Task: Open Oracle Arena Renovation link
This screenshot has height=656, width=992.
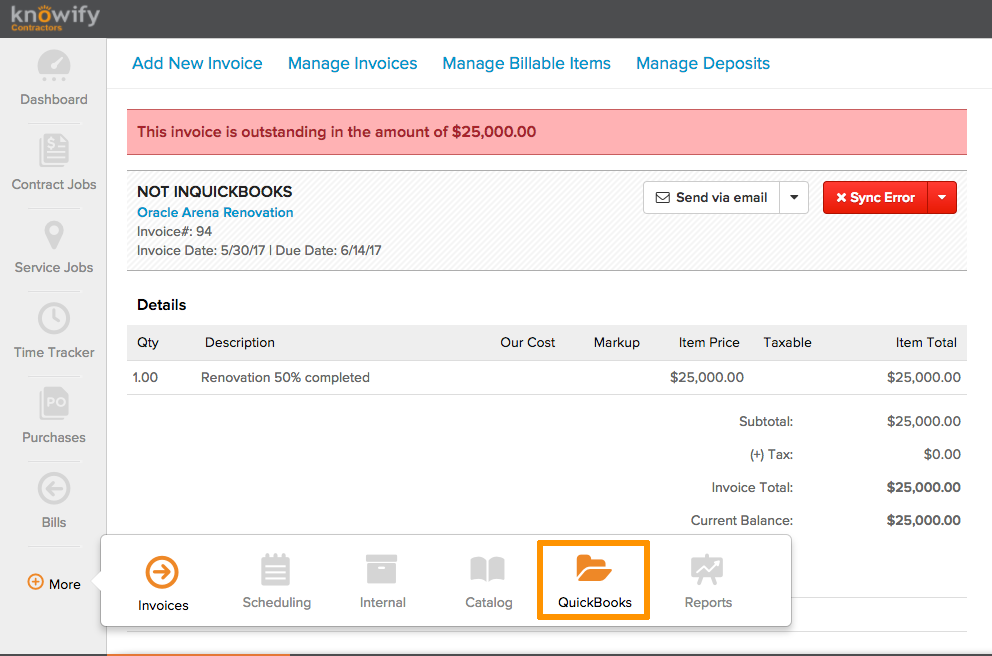Action: click(215, 213)
